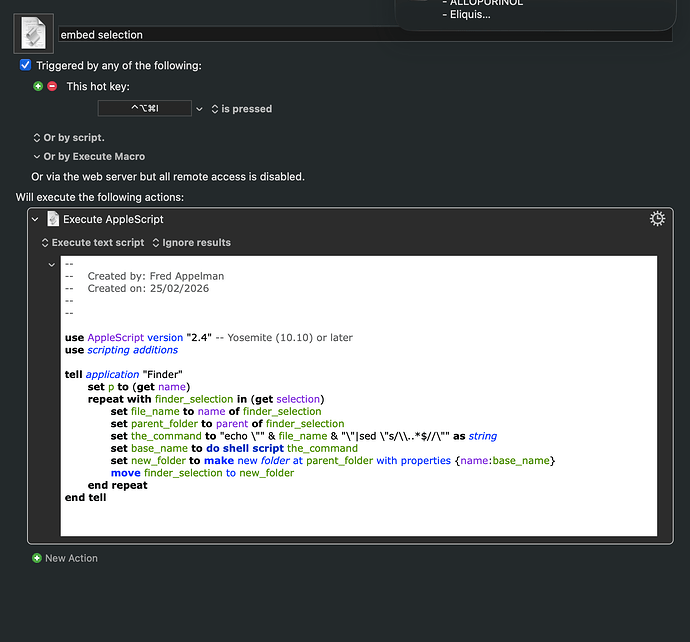
Task: Click the AppleScript document icon in action header
Action: tap(53, 219)
